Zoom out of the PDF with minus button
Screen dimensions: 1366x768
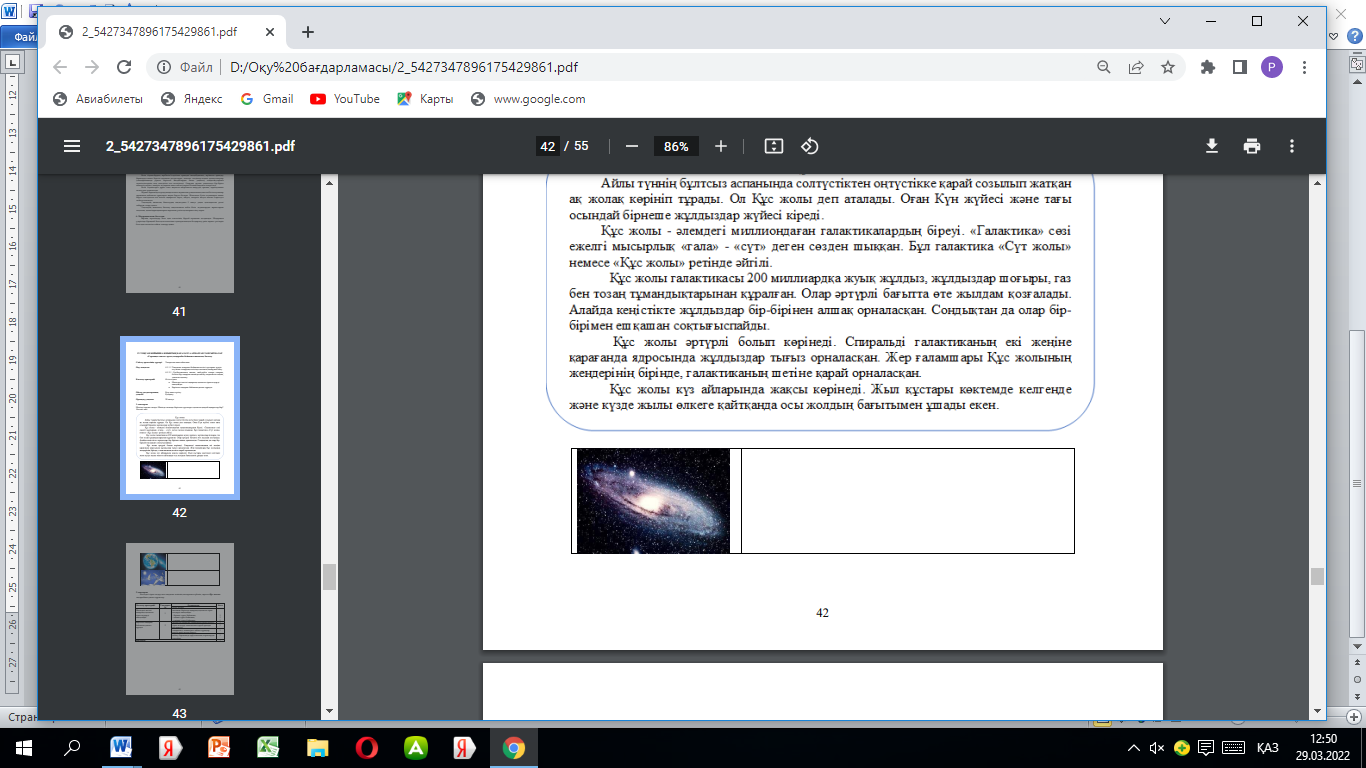coord(631,146)
